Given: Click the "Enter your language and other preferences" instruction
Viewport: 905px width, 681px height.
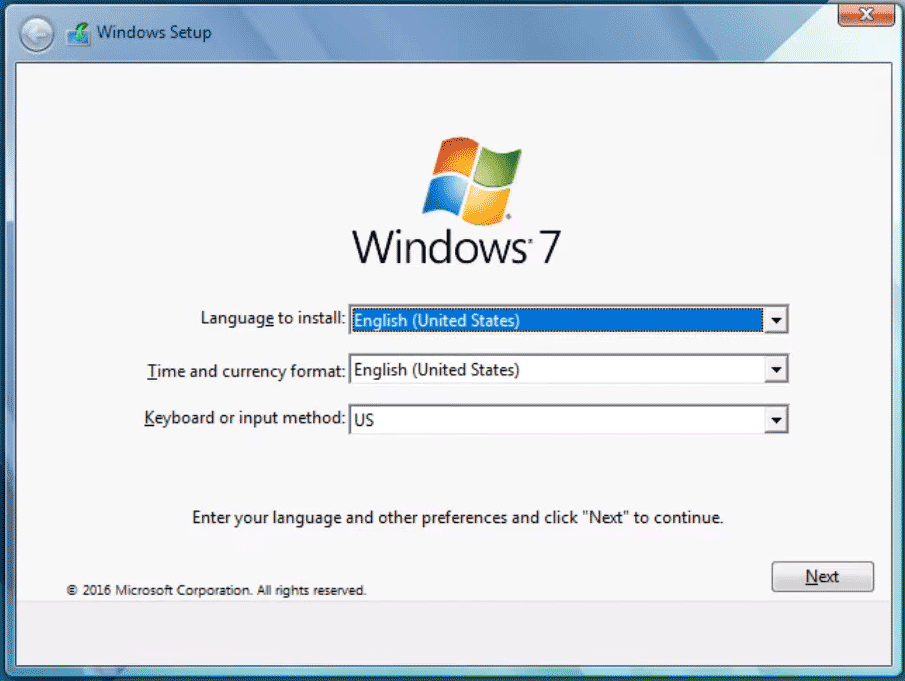Looking at the screenshot, I should pos(457,518).
